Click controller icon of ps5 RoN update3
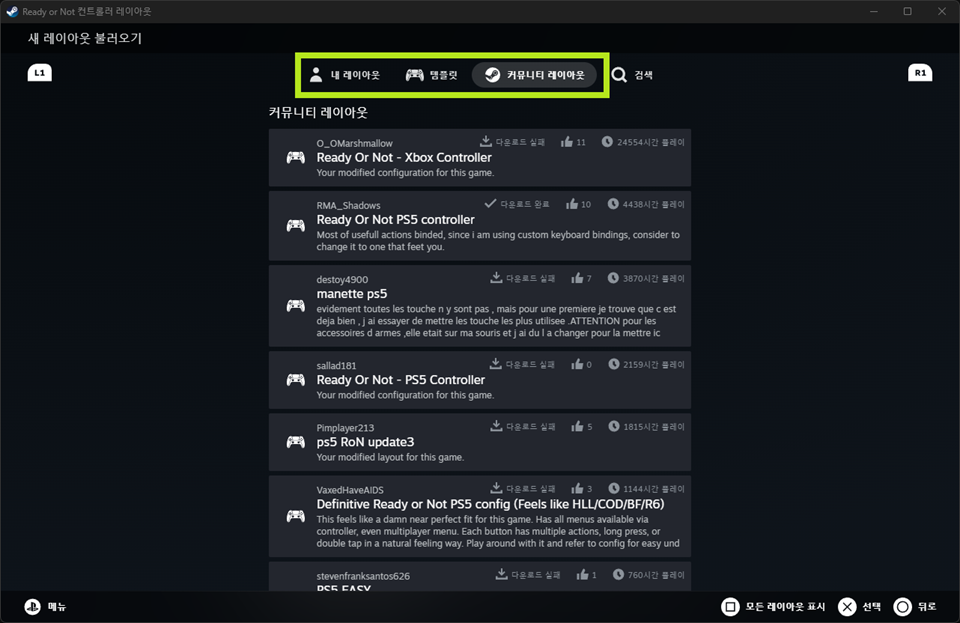The height and width of the screenshot is (623, 960). pyautogui.click(x=296, y=442)
